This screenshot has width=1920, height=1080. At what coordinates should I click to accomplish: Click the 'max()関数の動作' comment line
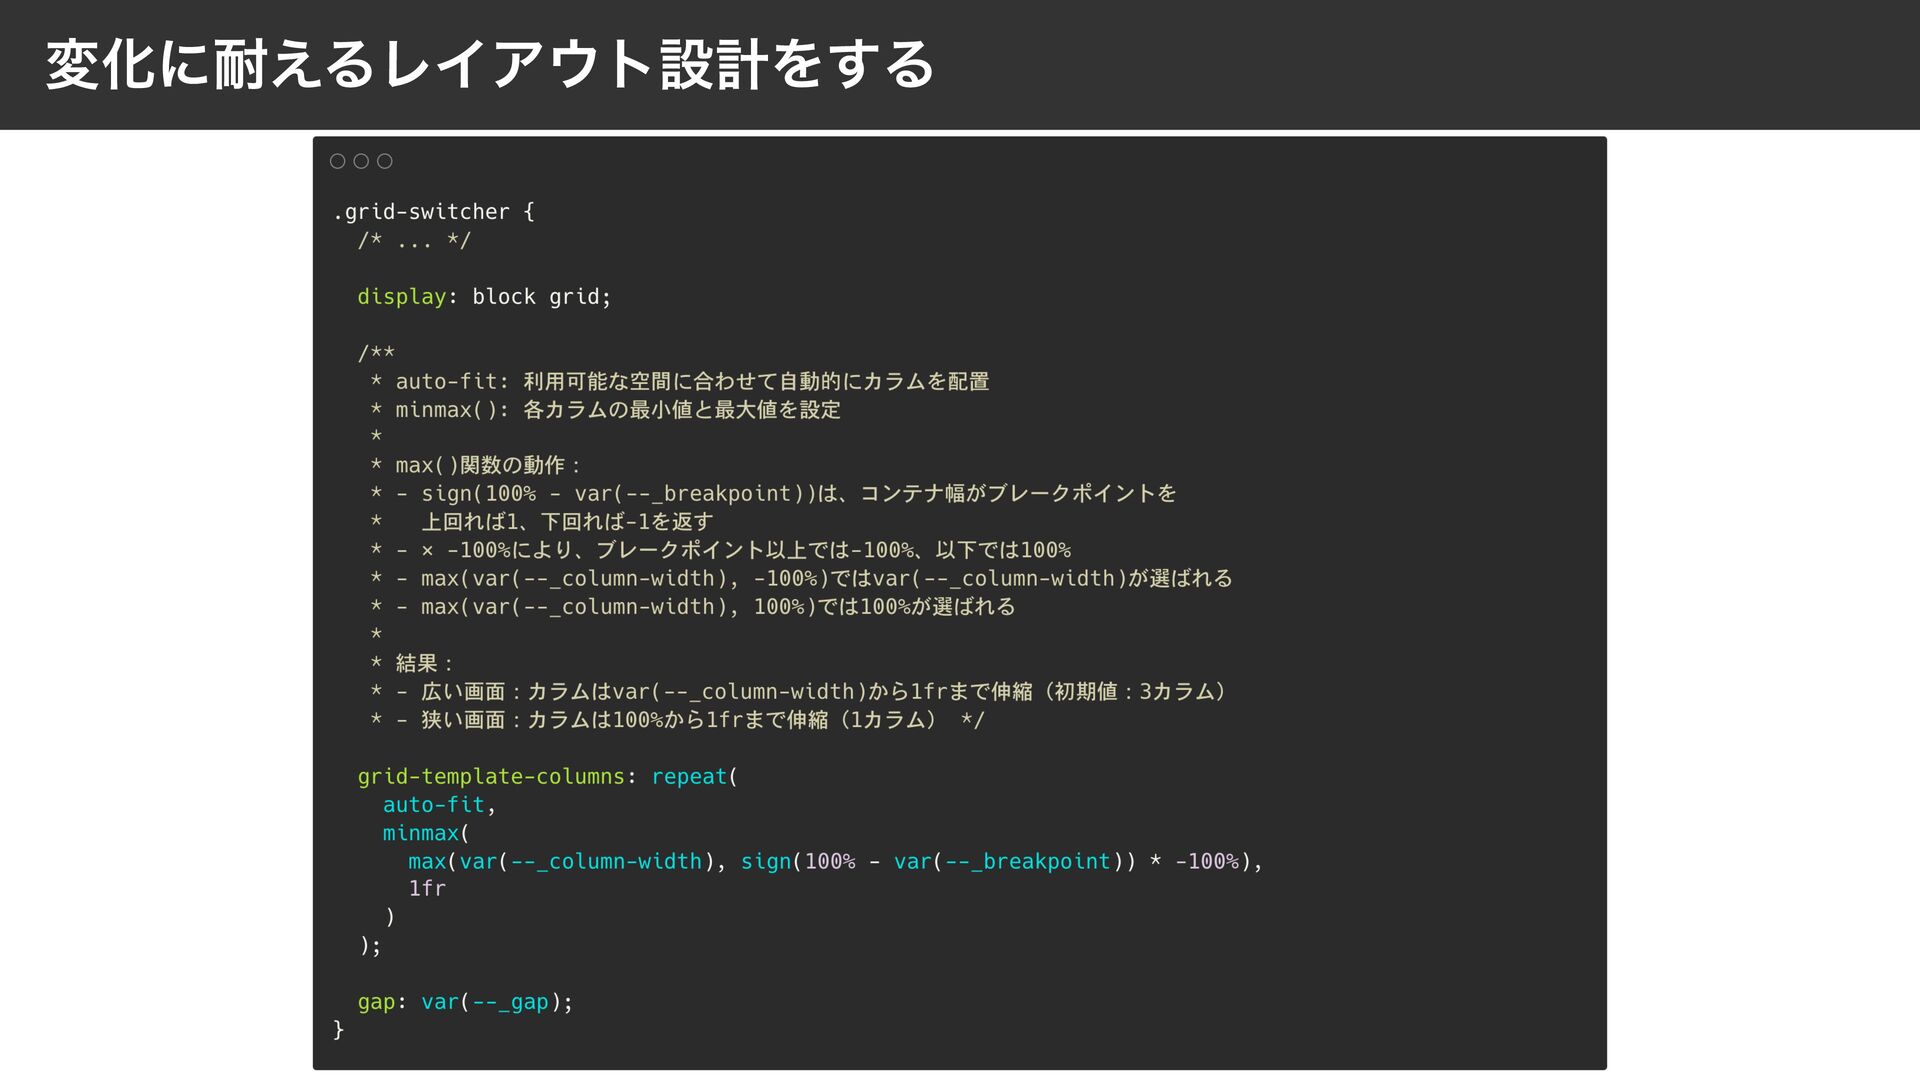coord(487,466)
